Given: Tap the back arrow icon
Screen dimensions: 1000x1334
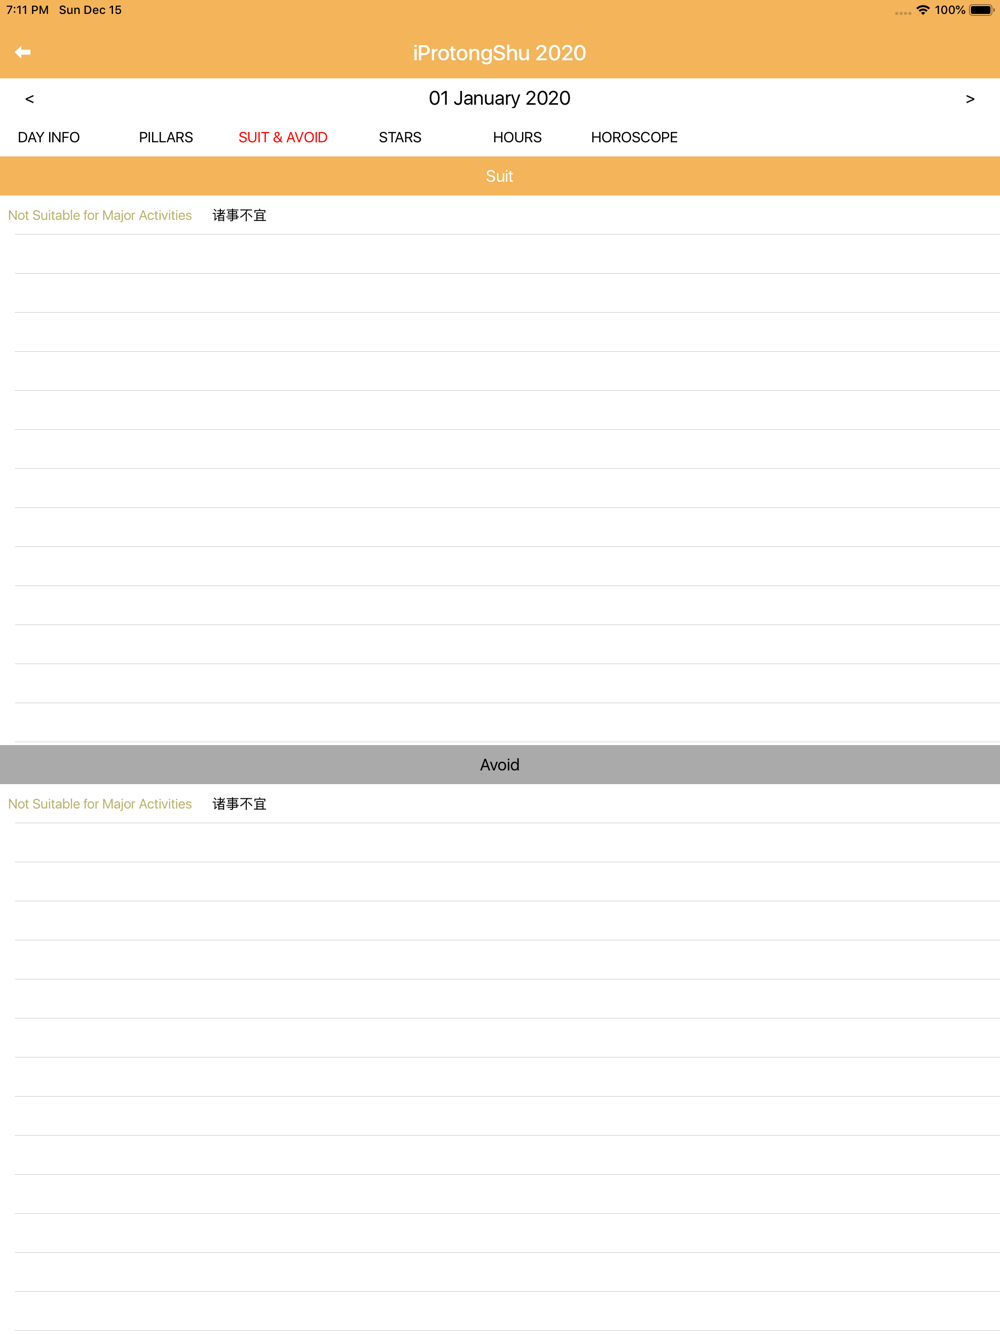Looking at the screenshot, I should tap(23, 52).
